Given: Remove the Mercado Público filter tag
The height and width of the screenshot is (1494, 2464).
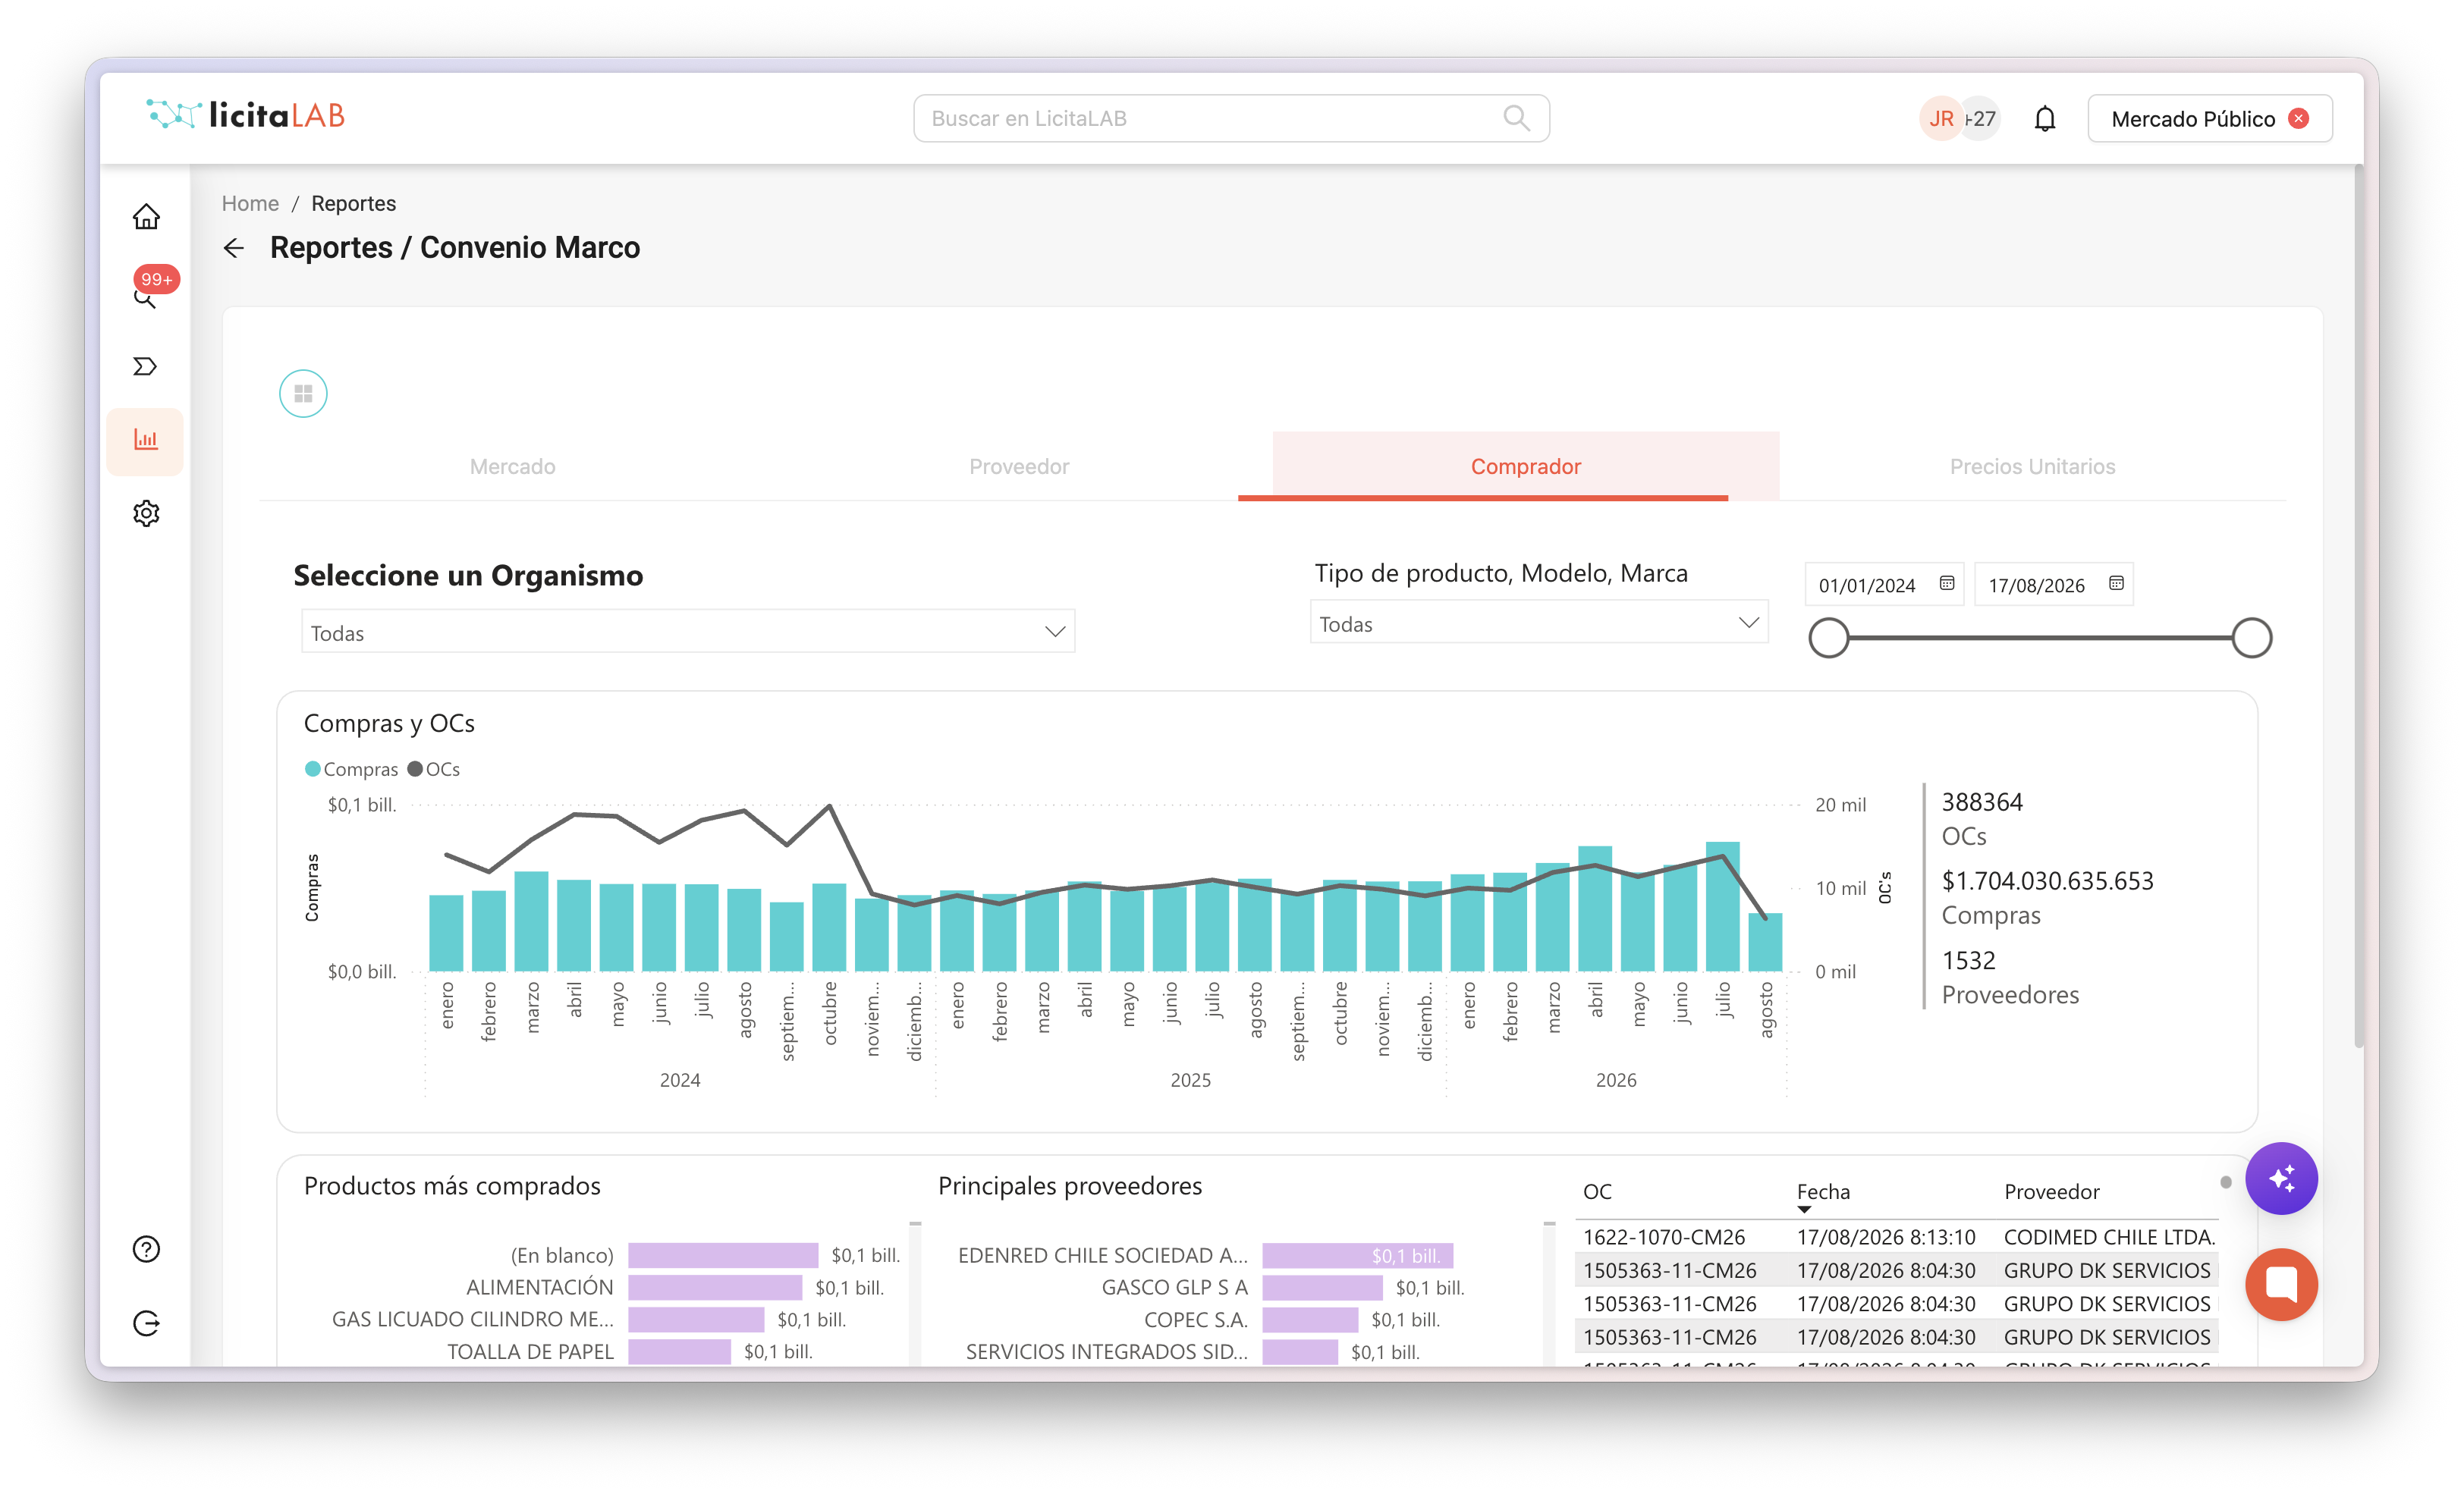Looking at the screenshot, I should point(2299,119).
